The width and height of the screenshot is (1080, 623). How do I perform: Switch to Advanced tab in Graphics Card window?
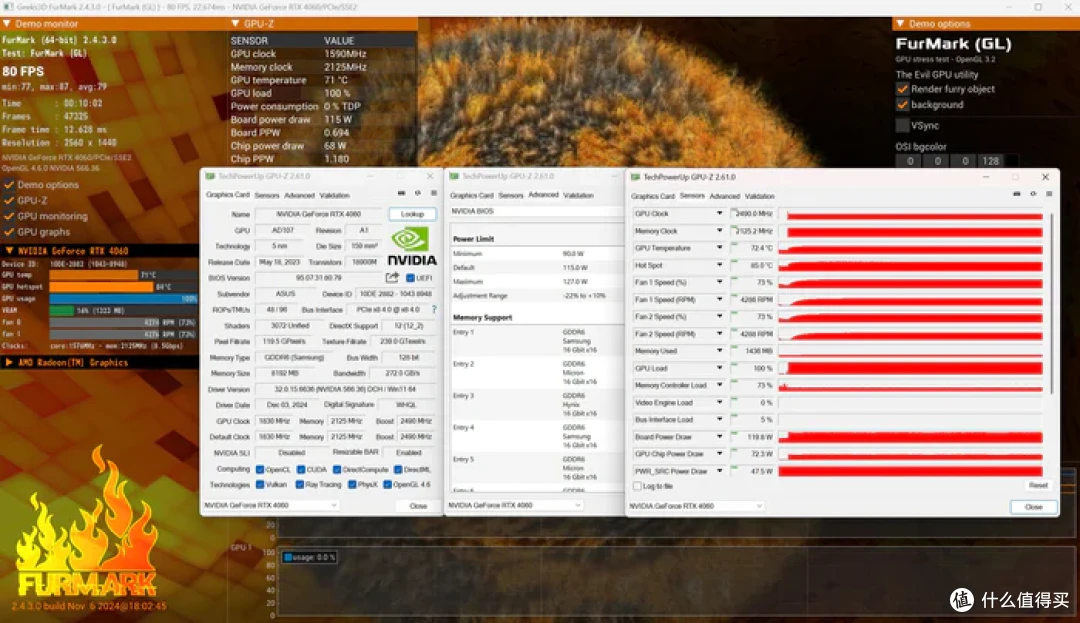[x=299, y=196]
